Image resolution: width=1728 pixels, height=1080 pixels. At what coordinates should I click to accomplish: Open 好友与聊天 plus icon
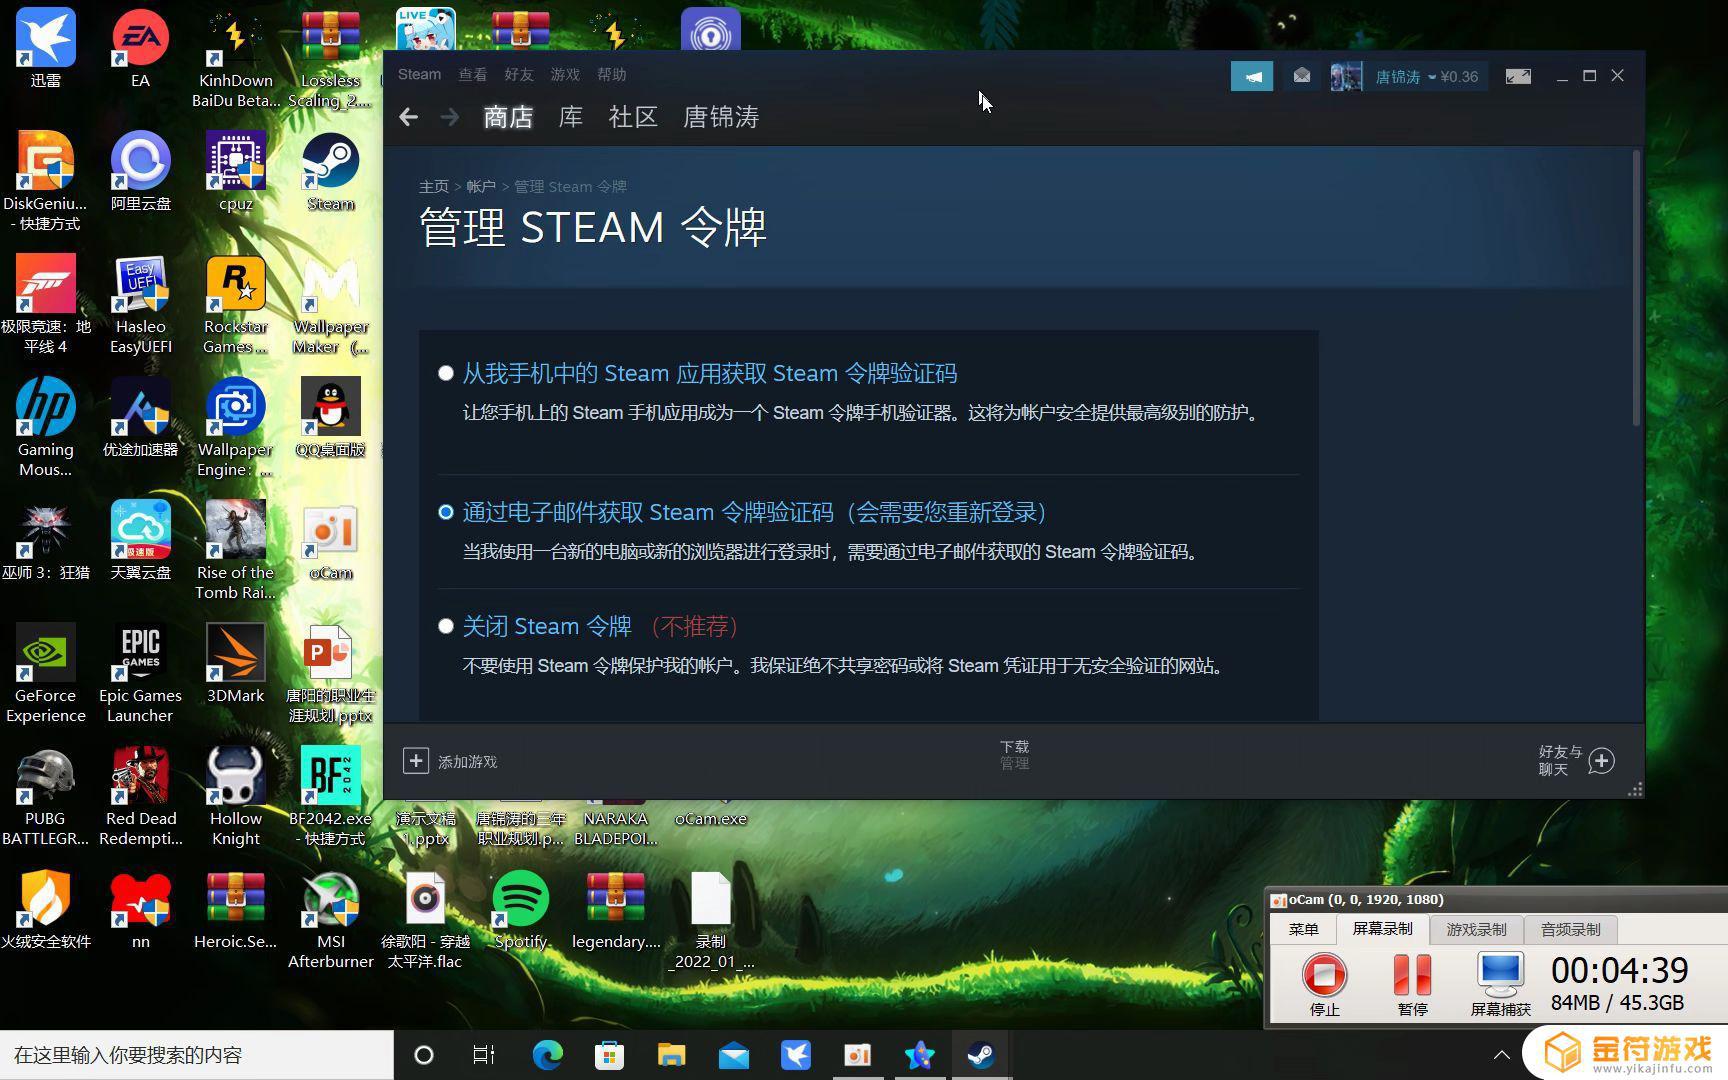click(x=1601, y=760)
